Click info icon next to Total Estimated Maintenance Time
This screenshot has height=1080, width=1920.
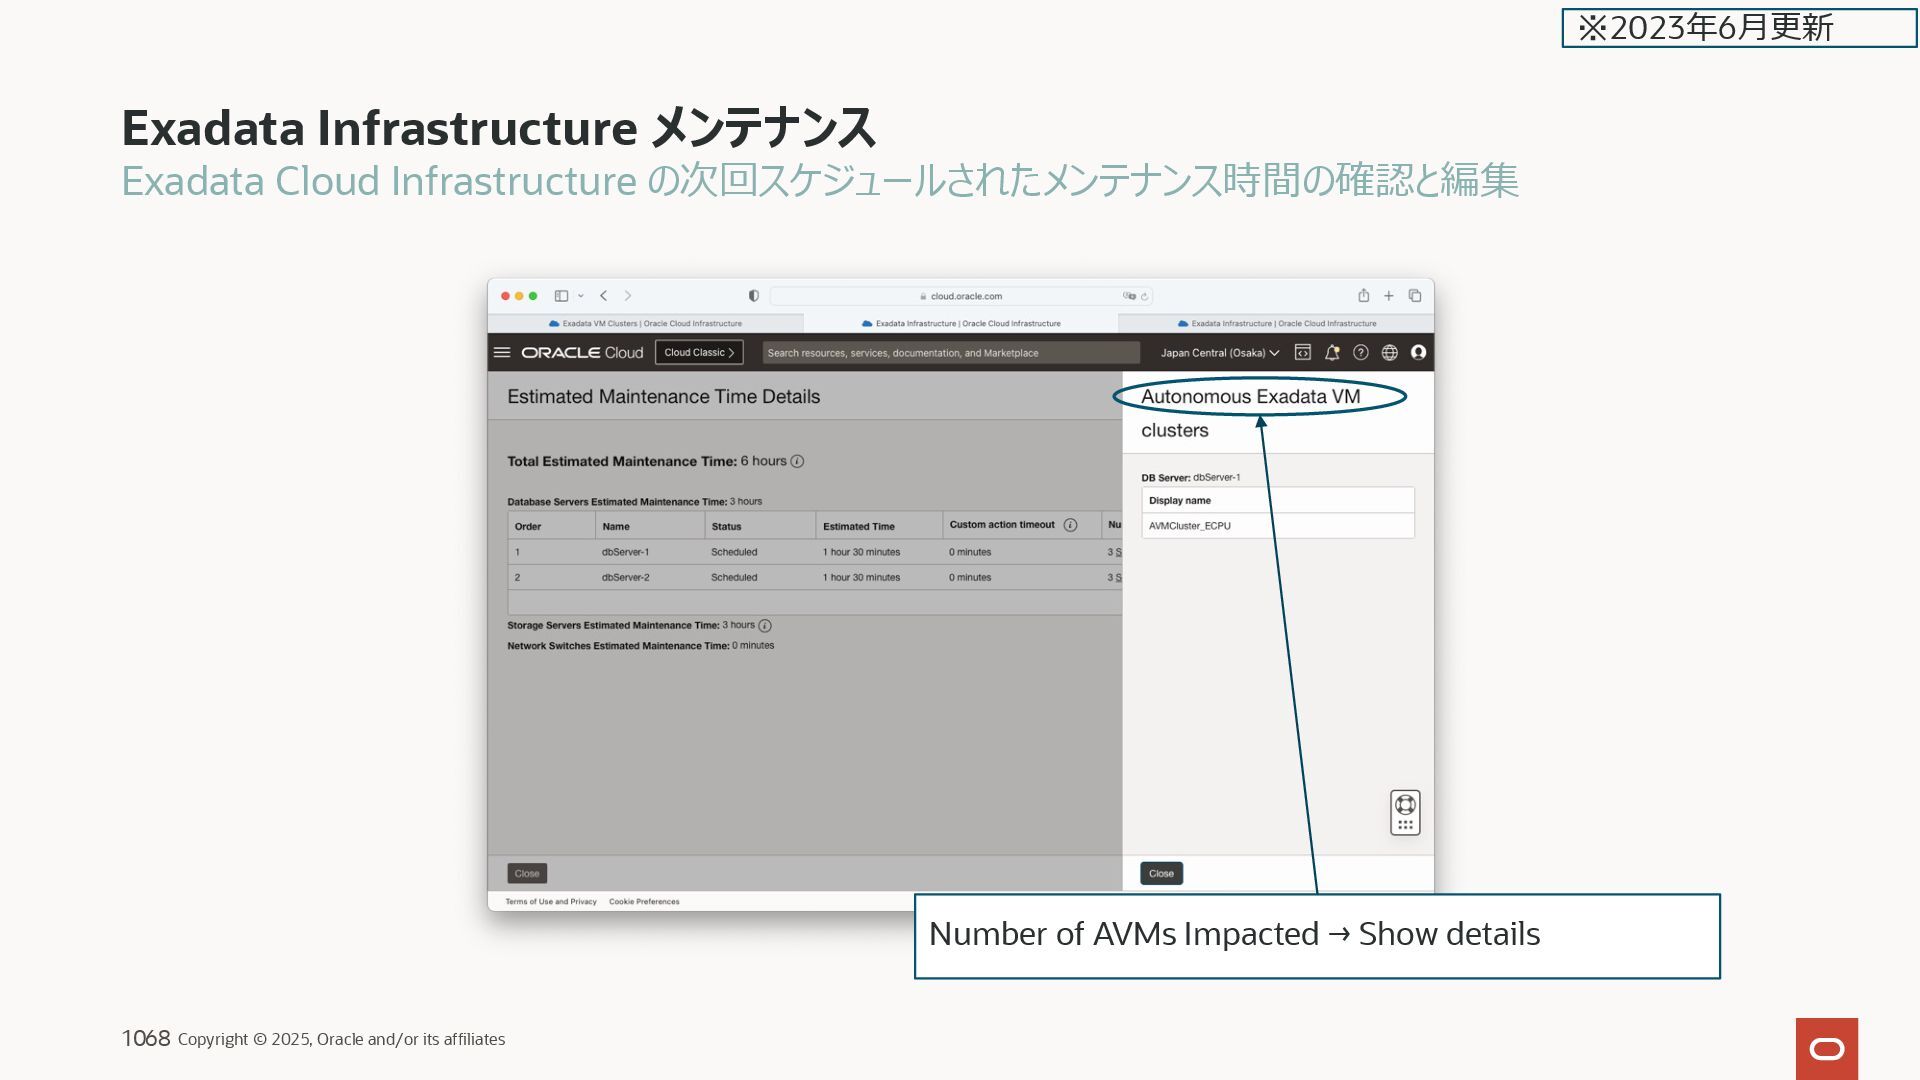797,462
